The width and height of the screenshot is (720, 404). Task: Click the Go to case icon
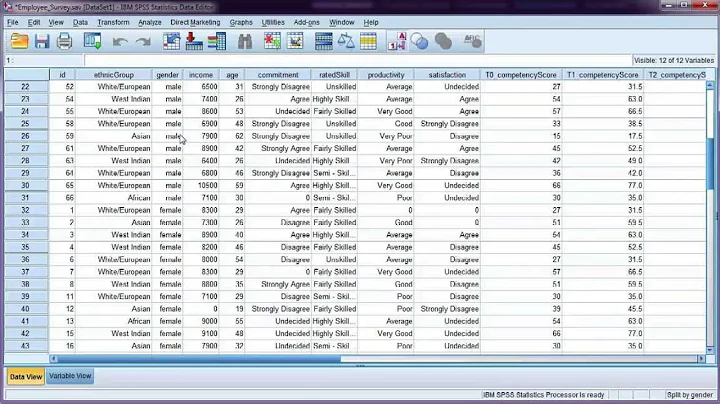coord(172,41)
